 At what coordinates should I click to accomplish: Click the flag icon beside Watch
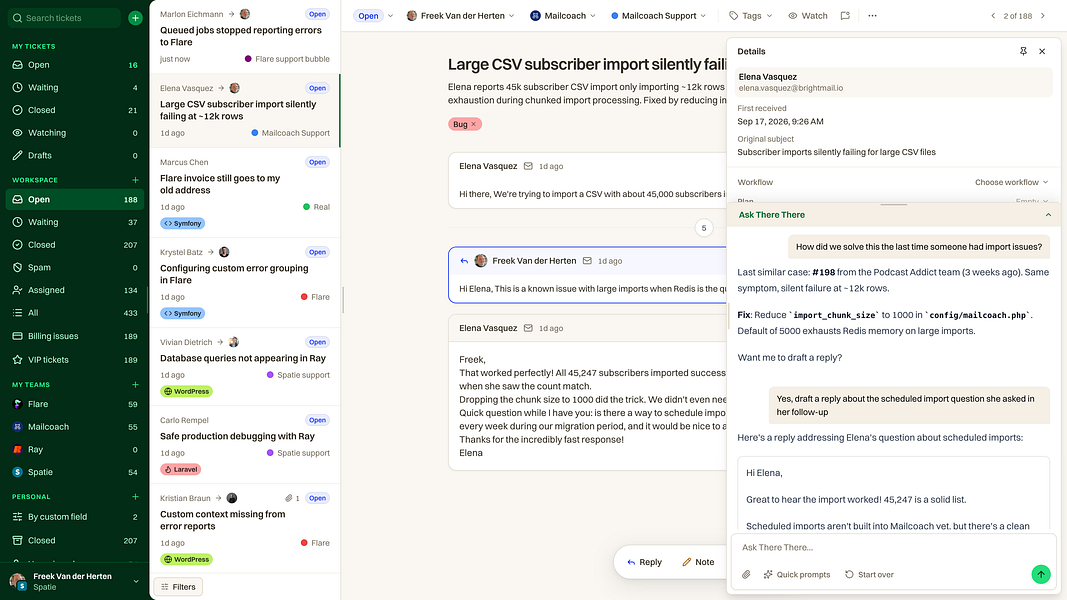(x=845, y=16)
